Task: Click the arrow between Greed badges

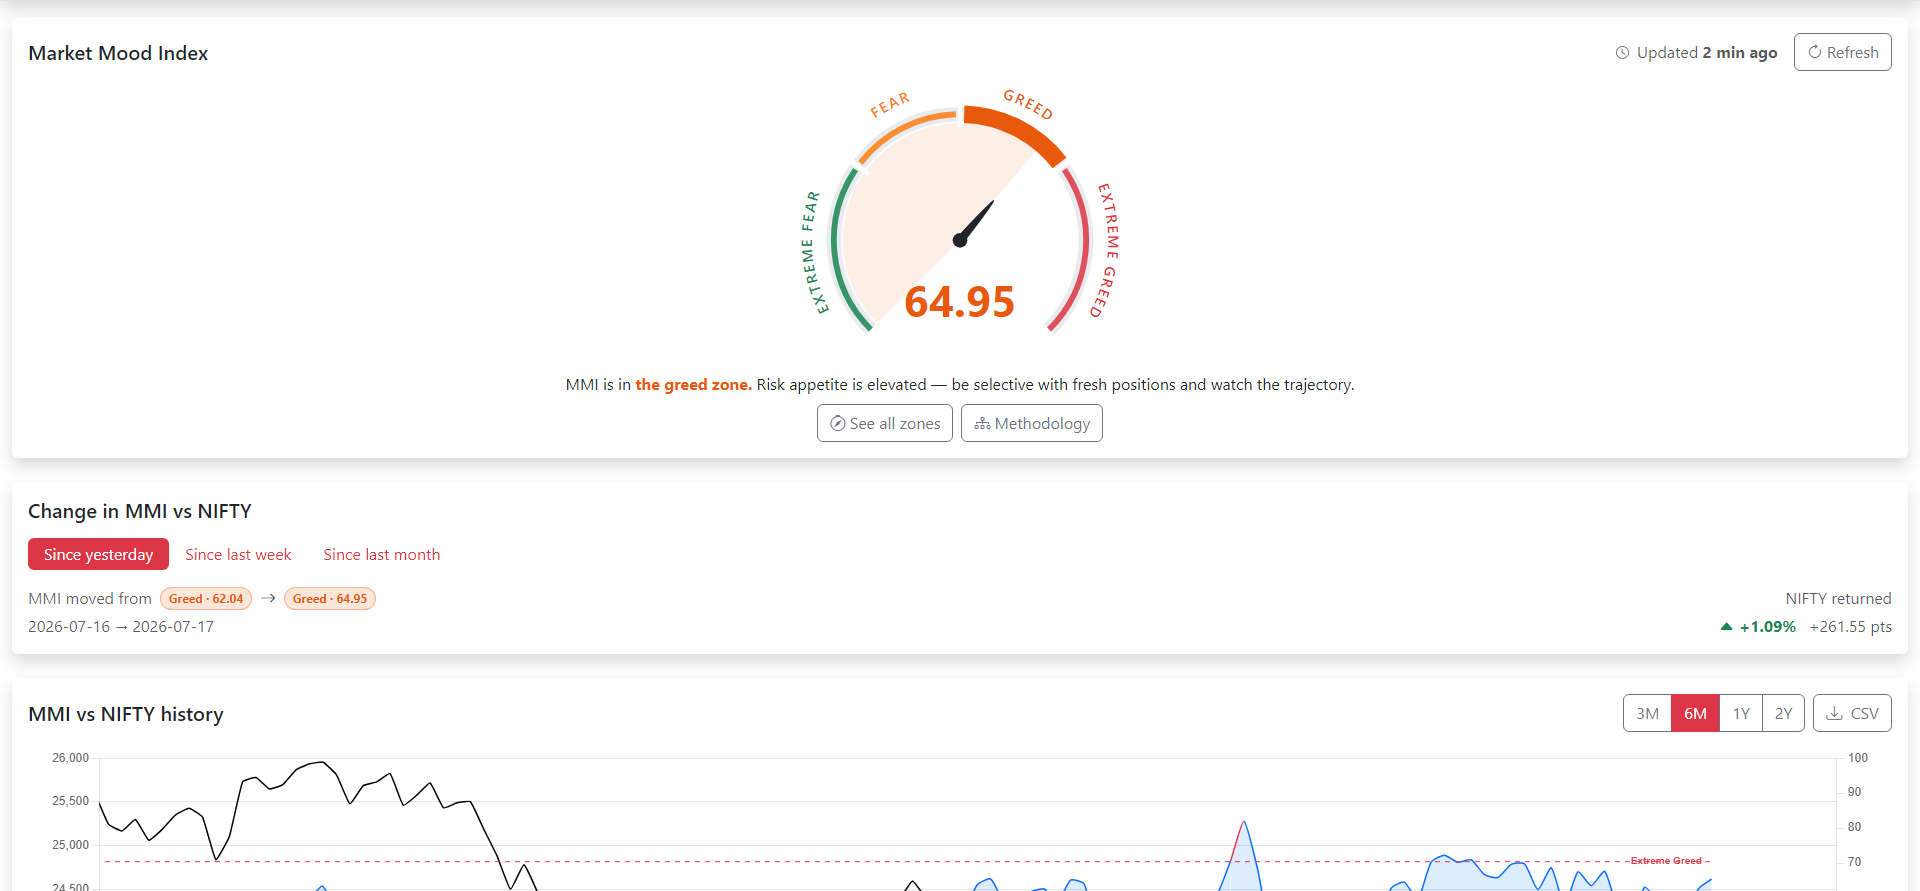Action: tap(268, 599)
